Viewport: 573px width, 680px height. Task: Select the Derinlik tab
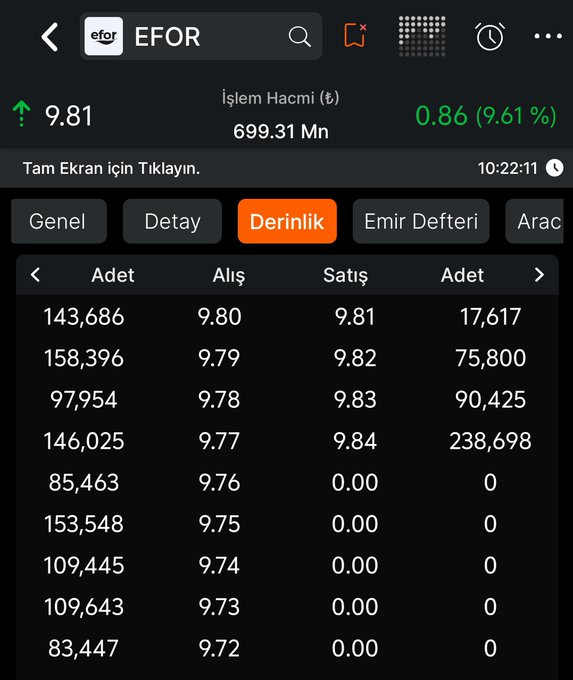click(x=287, y=221)
